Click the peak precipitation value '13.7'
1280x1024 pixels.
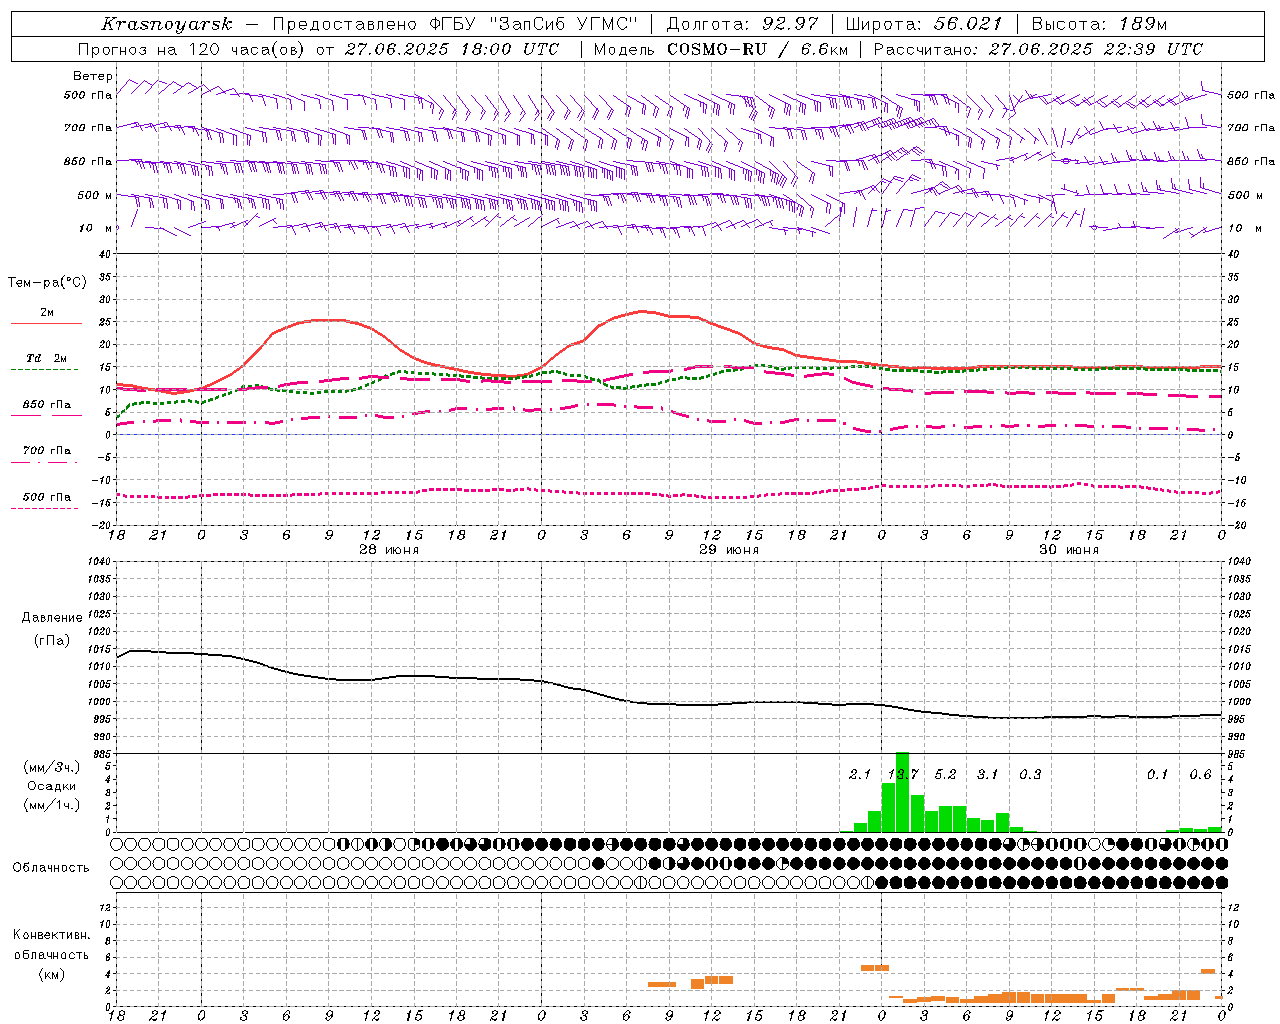(903, 775)
